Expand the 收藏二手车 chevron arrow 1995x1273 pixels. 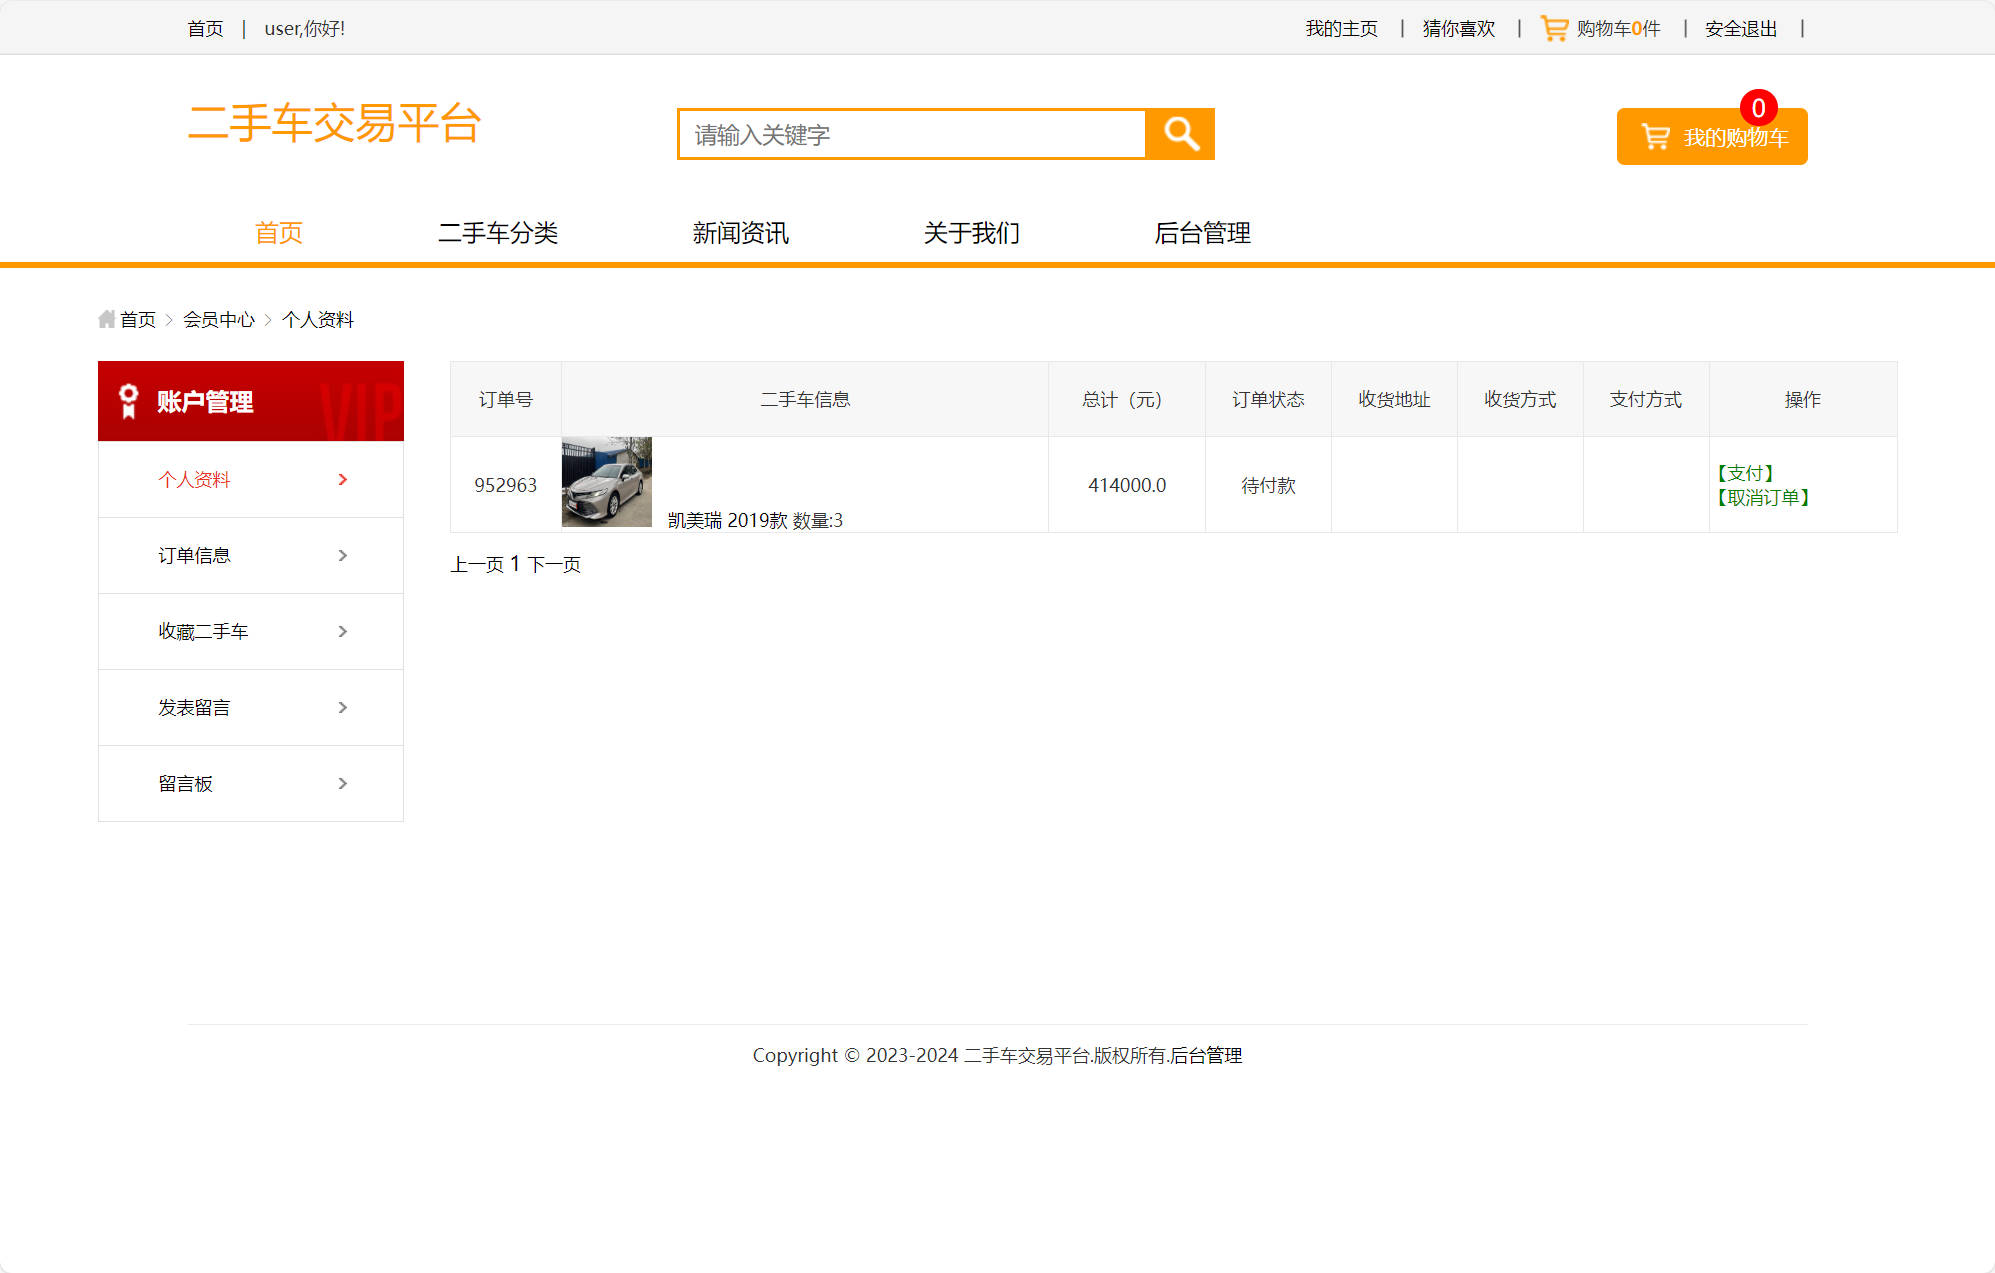pyautogui.click(x=343, y=632)
